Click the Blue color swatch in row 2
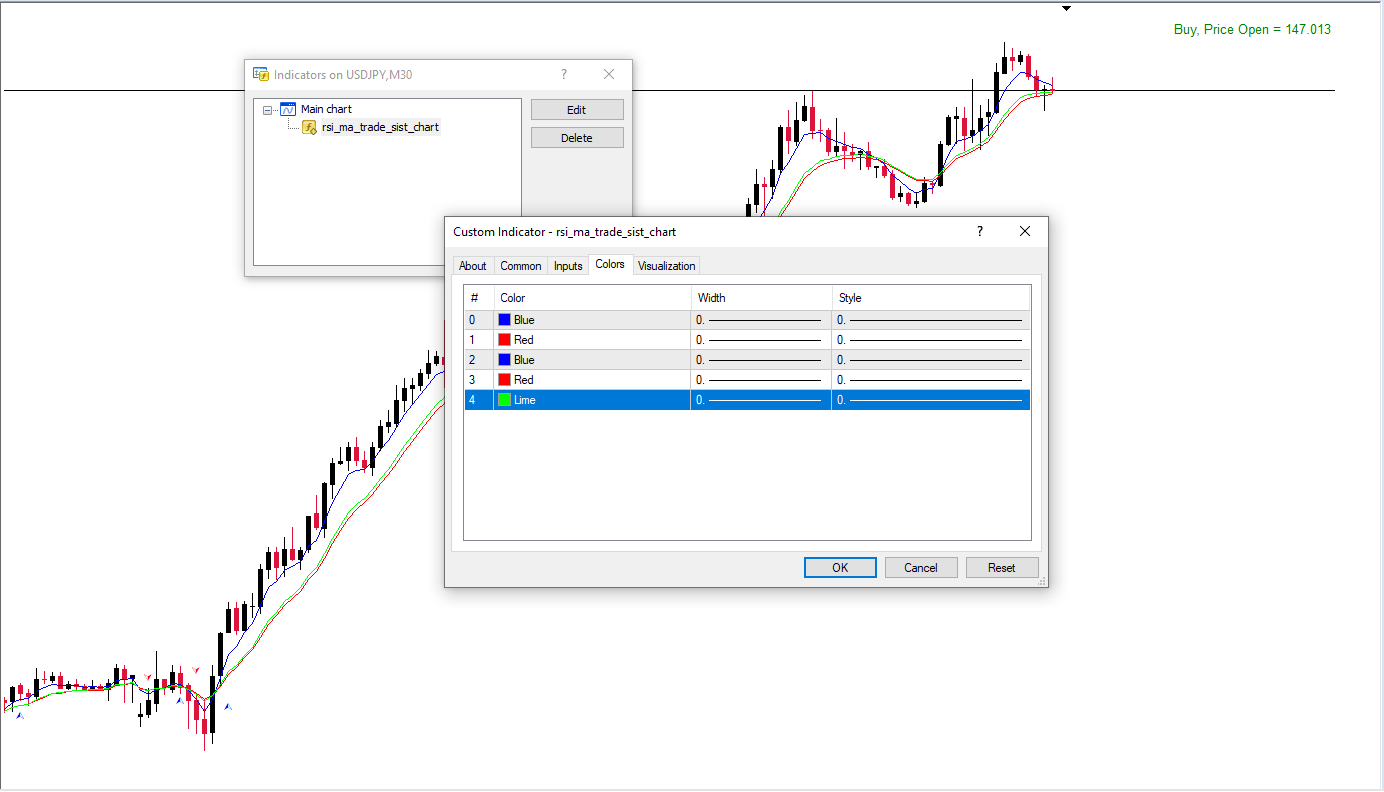The height and width of the screenshot is (792, 1384). [505, 360]
